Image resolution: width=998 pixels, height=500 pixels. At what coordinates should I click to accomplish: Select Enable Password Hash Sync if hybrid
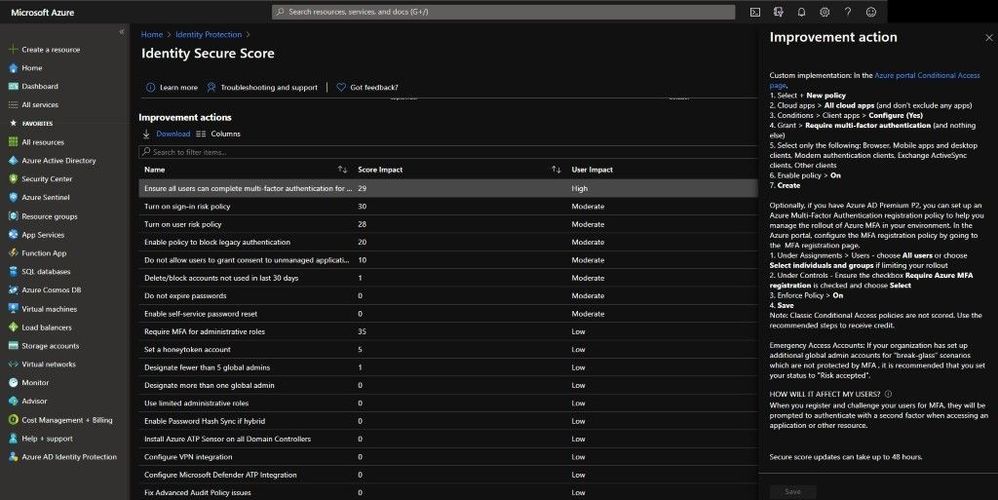pyautogui.click(x=448, y=420)
